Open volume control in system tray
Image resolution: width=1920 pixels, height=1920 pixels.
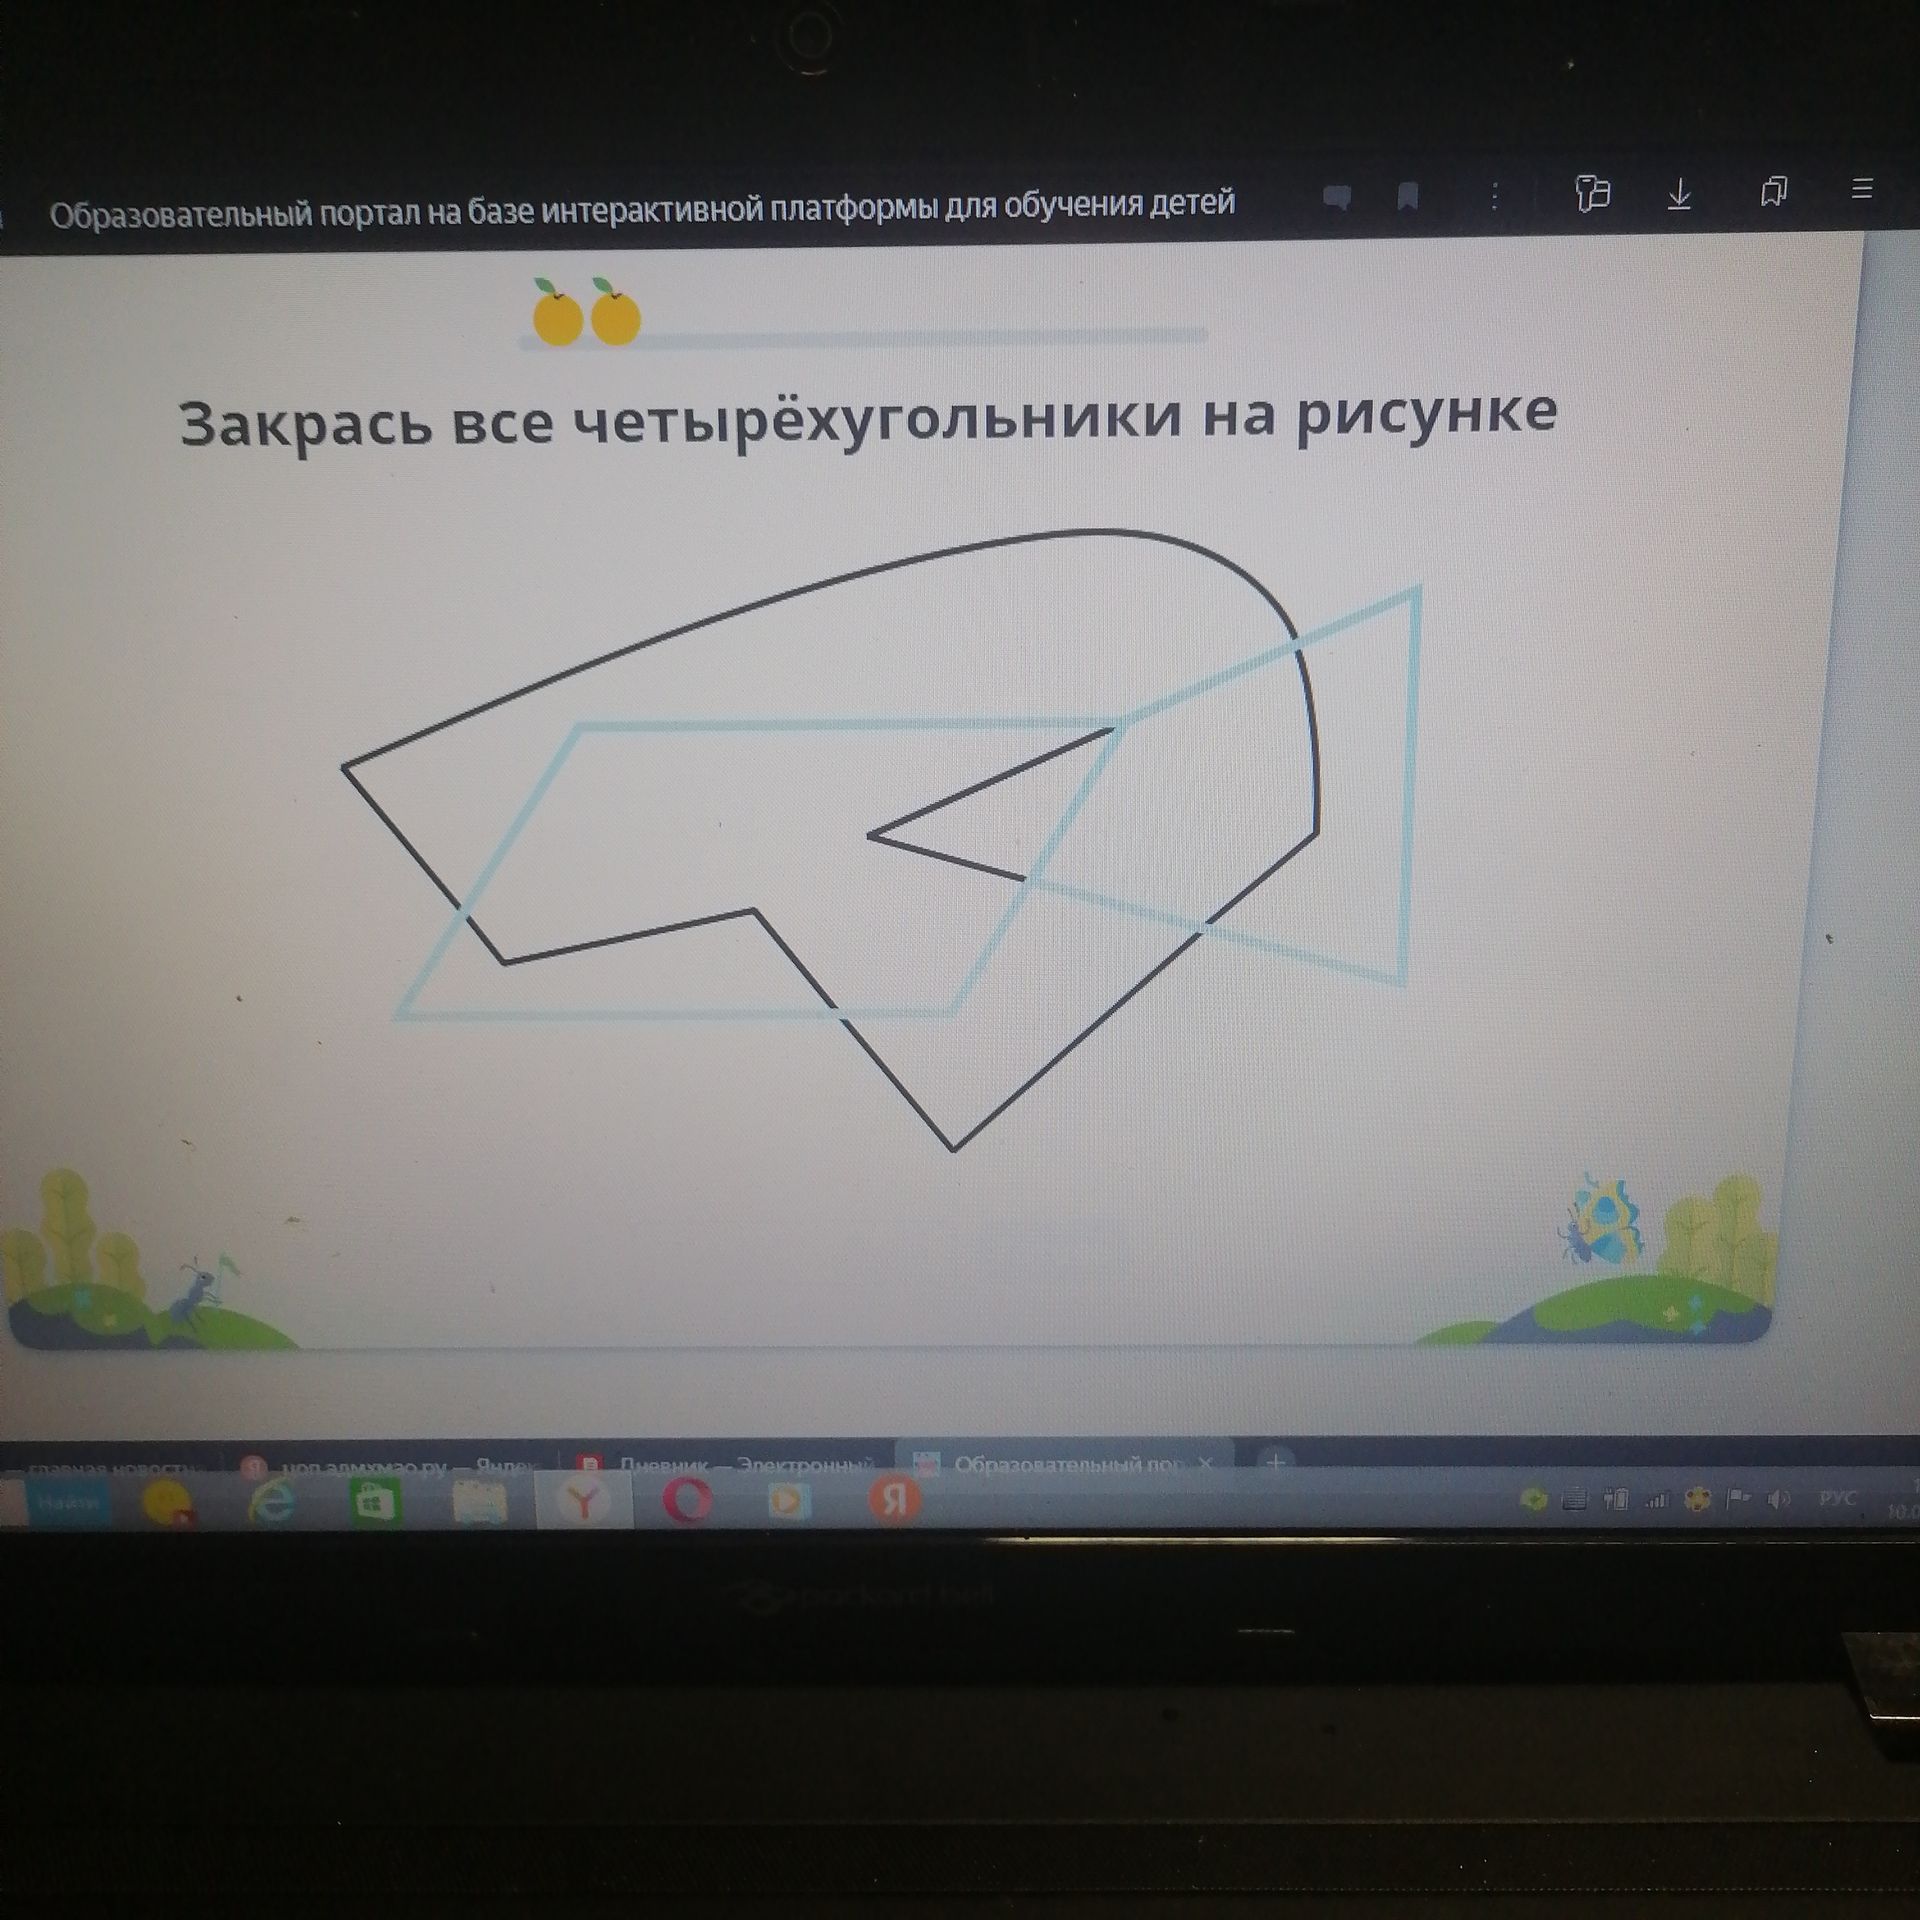pos(1779,1499)
